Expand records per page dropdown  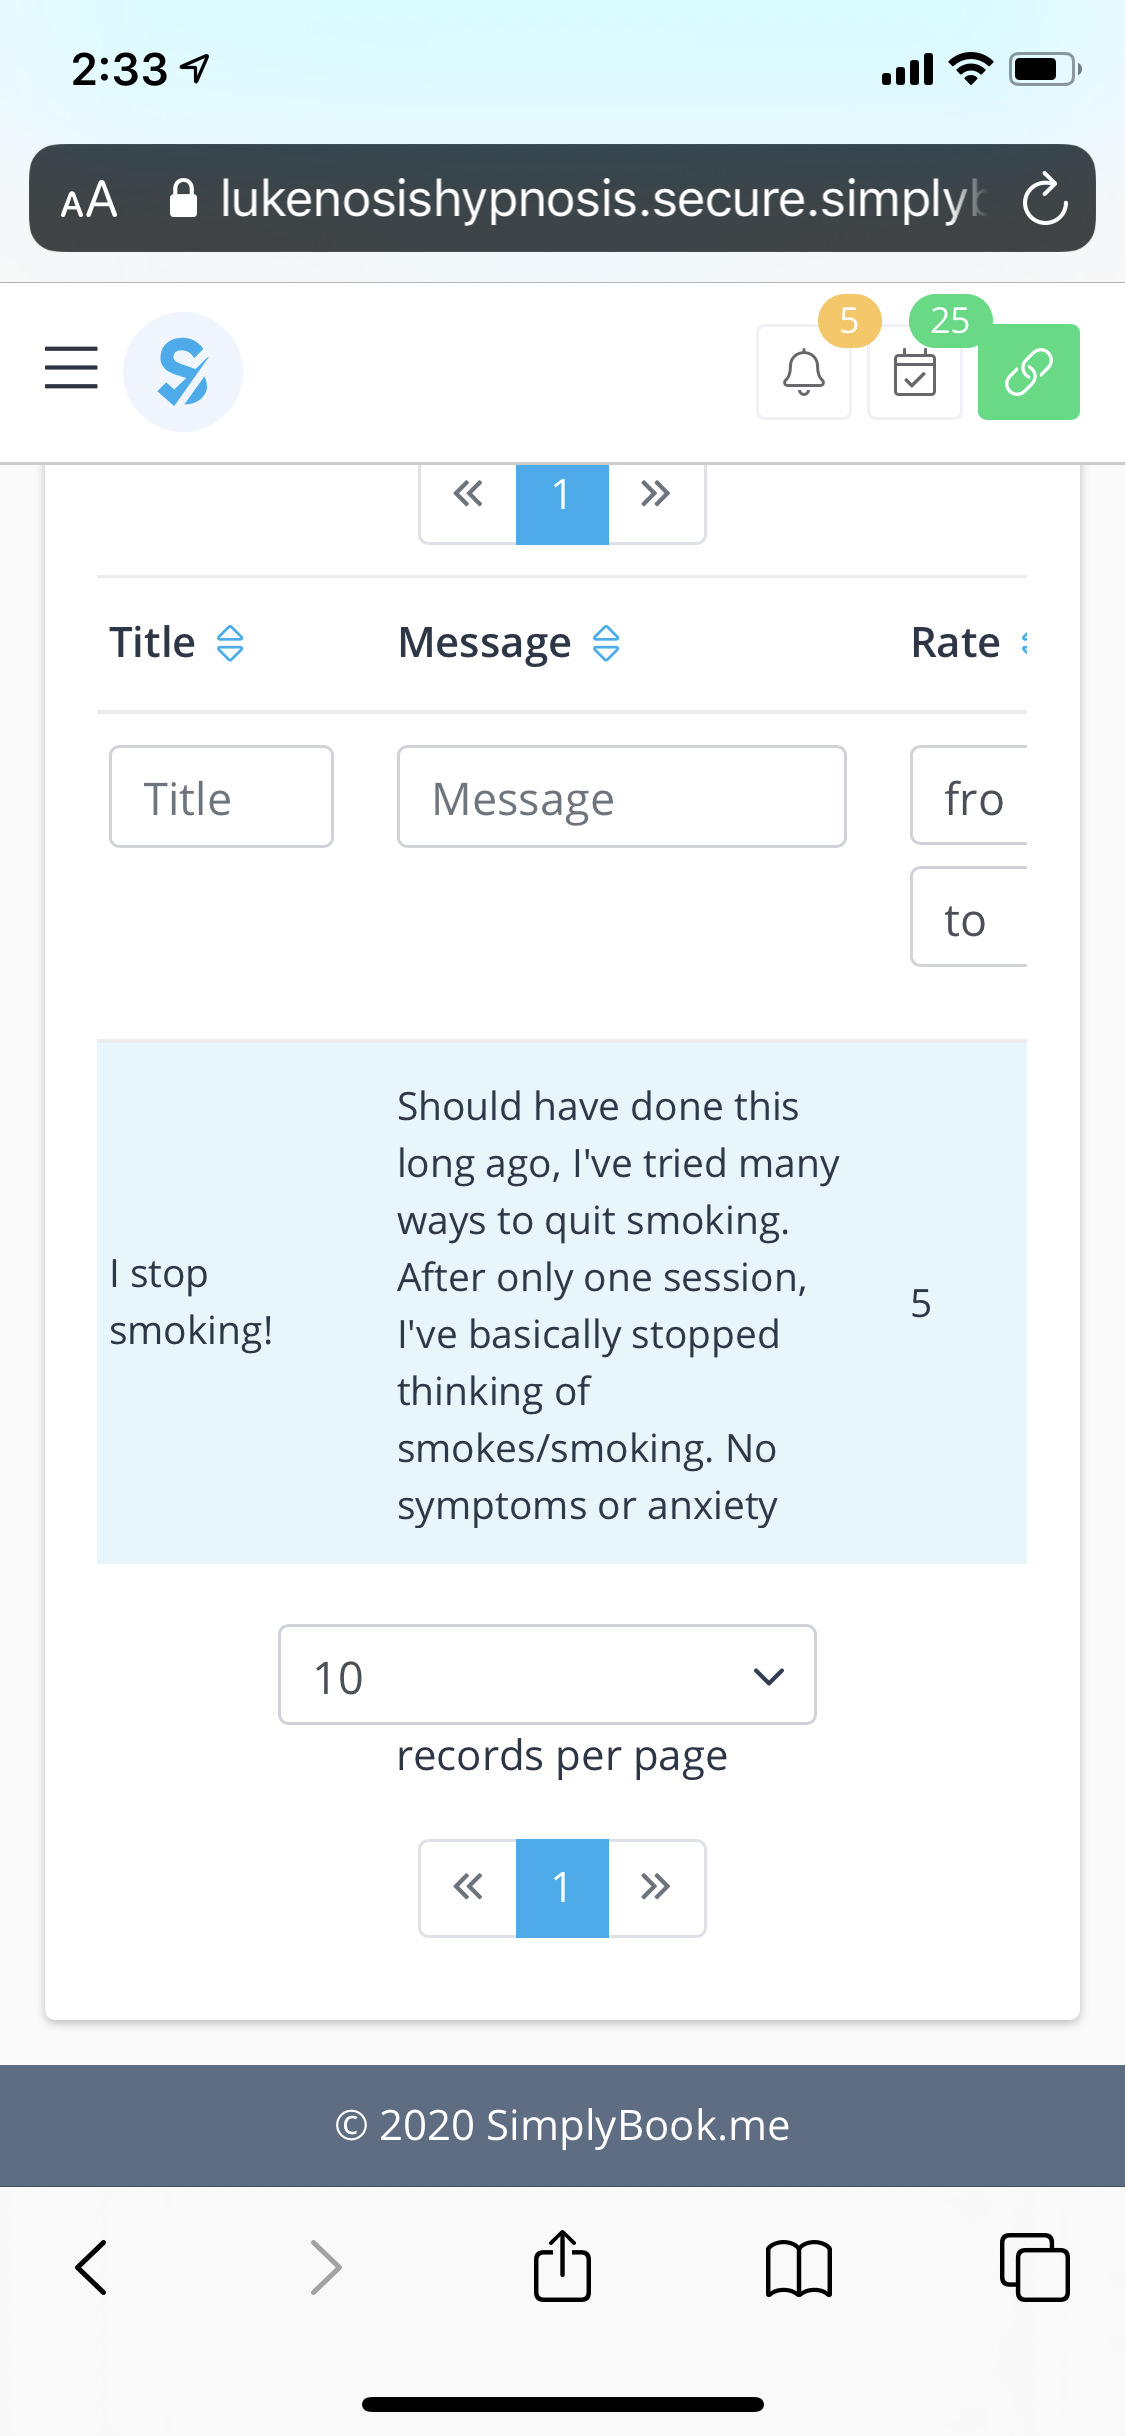tap(547, 1674)
